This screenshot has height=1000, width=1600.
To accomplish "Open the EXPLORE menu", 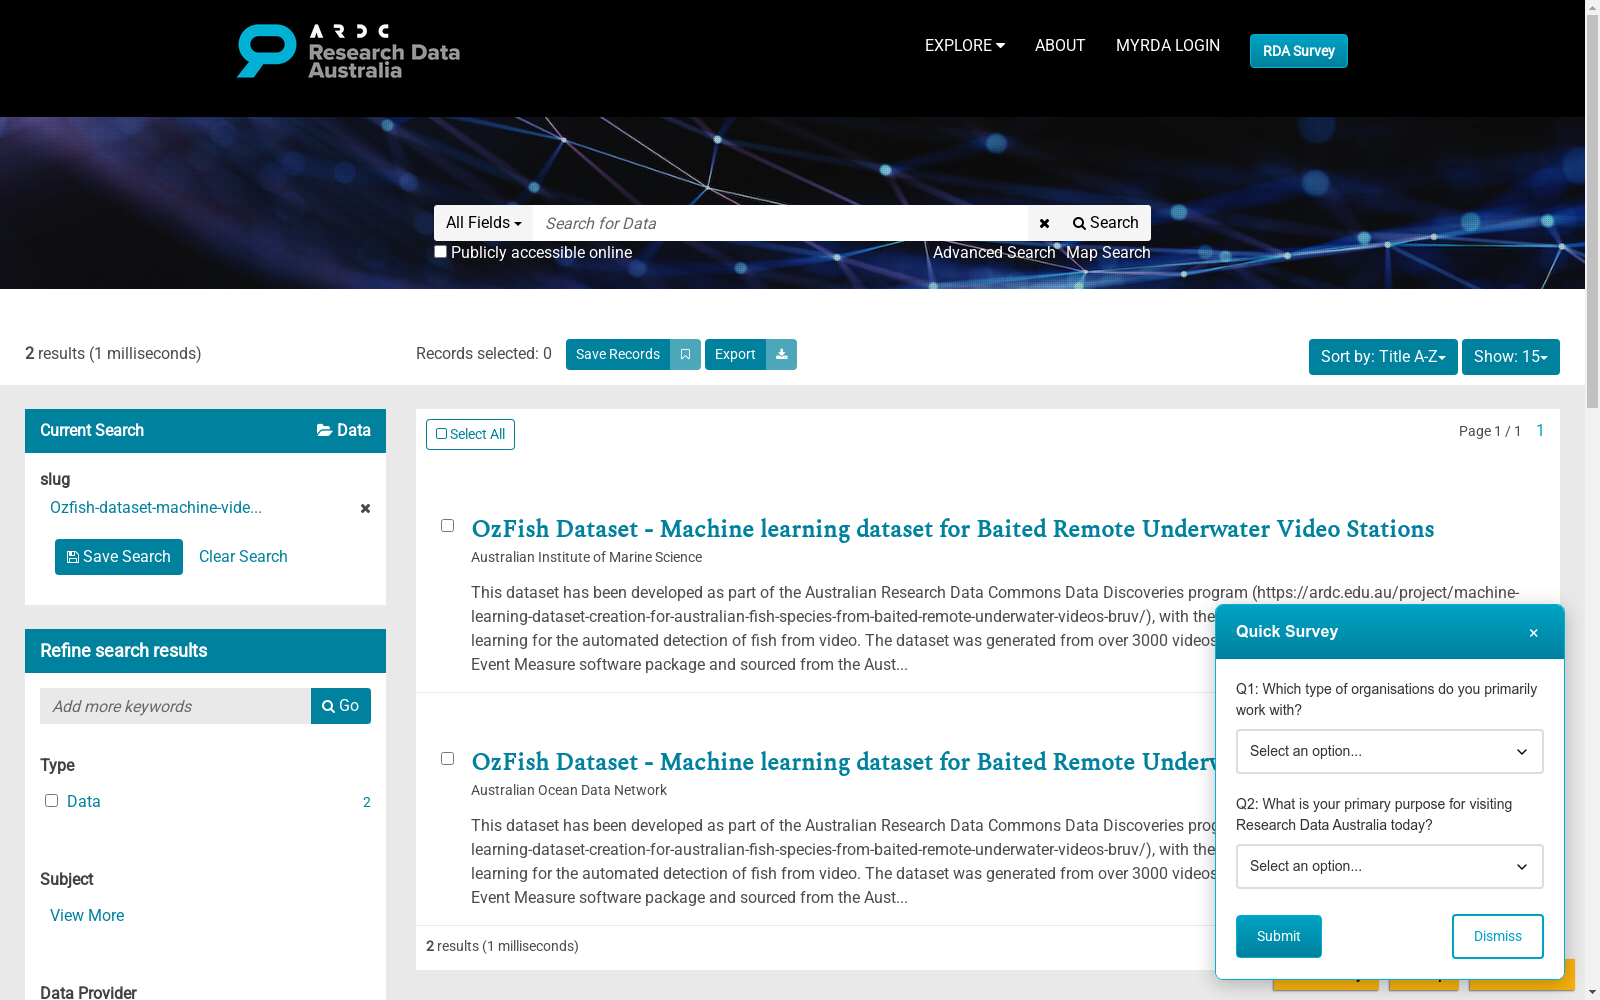I will (x=964, y=45).
